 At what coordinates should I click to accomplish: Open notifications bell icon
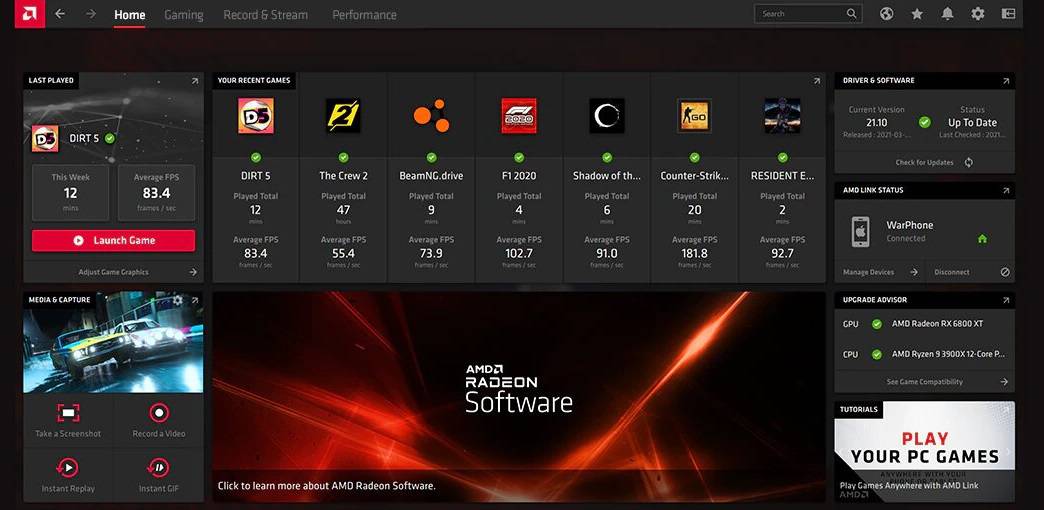(947, 14)
